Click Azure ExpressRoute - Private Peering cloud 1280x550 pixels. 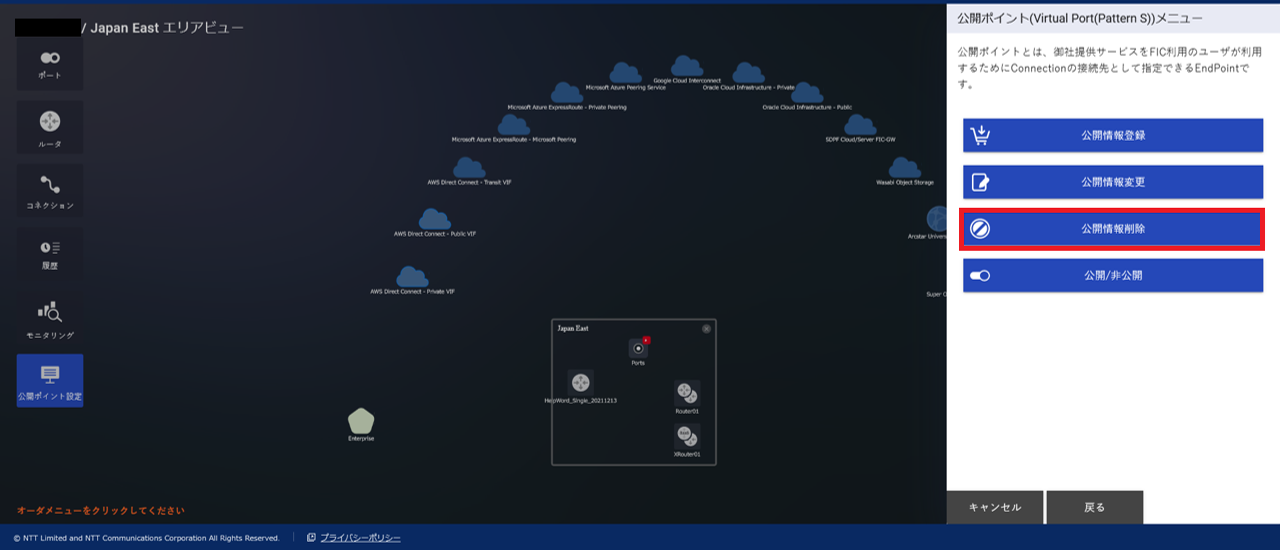pyautogui.click(x=567, y=92)
